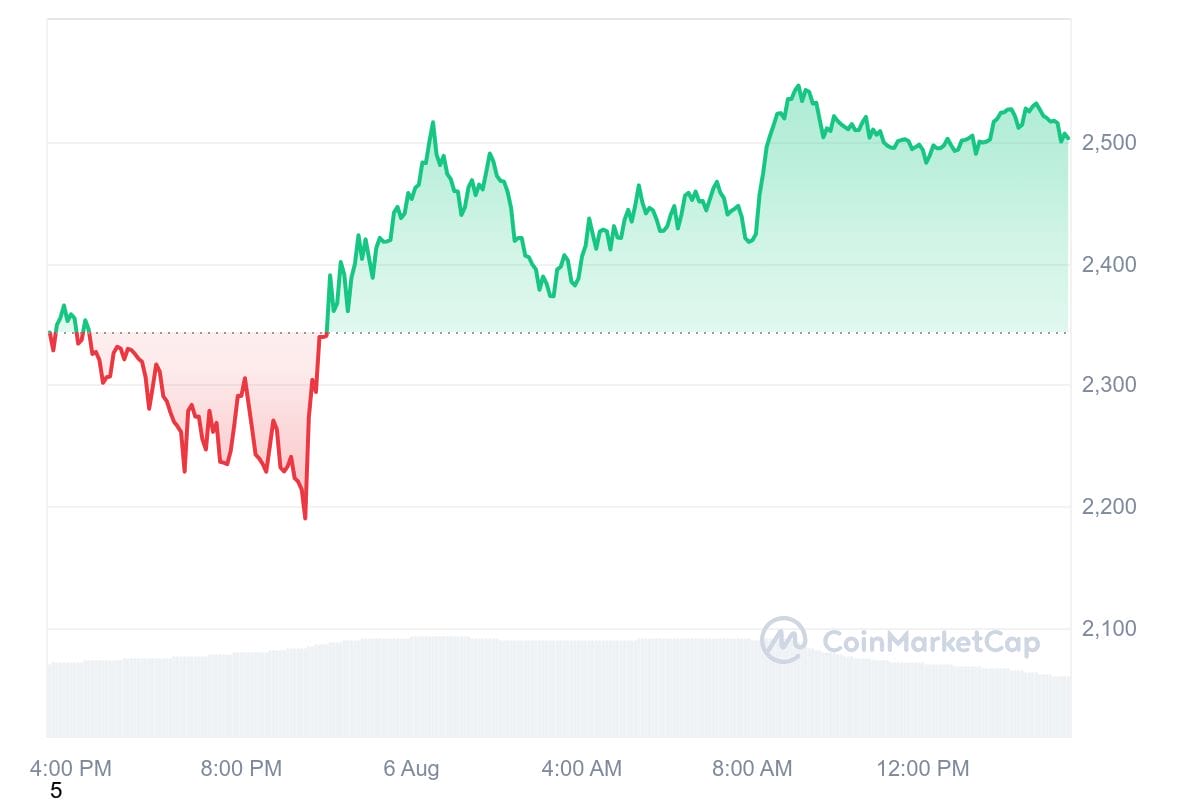The width and height of the screenshot is (1200, 800).
Task: Click the 2,100 price axis label
Action: 1108,629
